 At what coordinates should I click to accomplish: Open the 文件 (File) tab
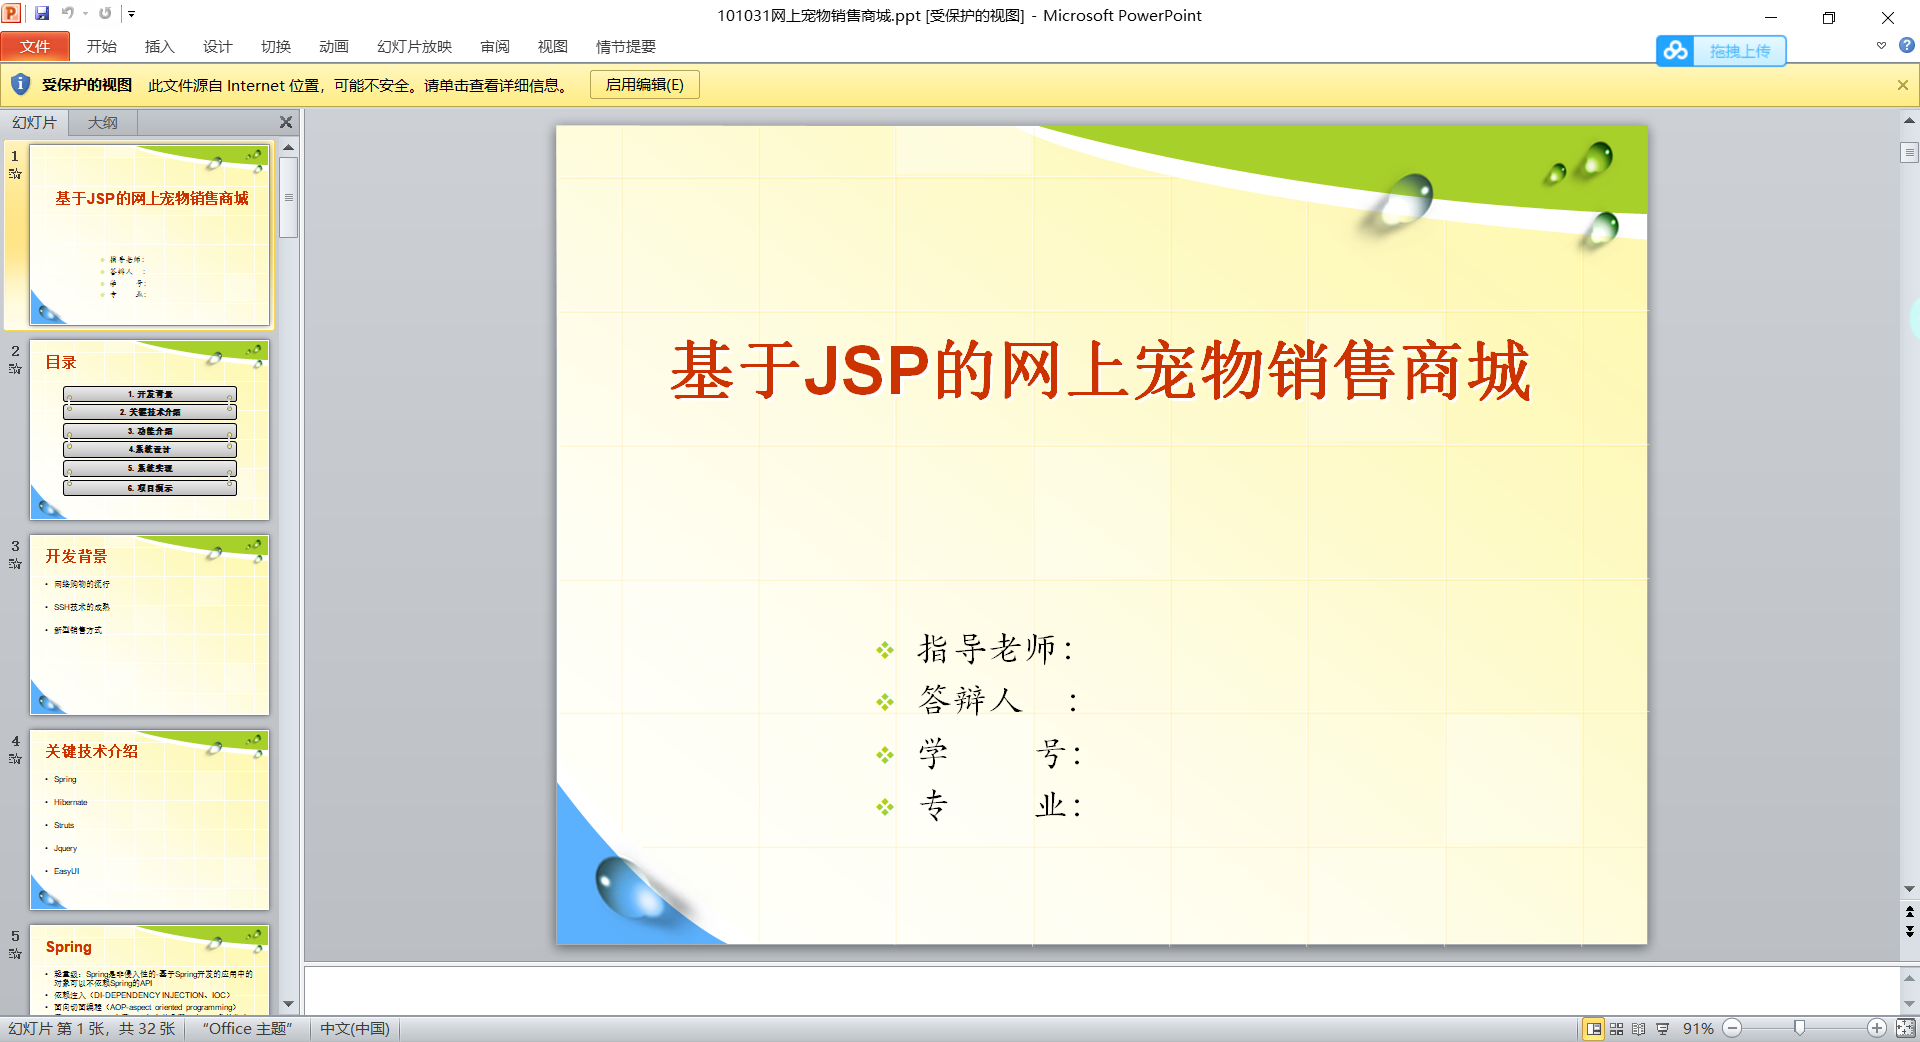[x=35, y=47]
